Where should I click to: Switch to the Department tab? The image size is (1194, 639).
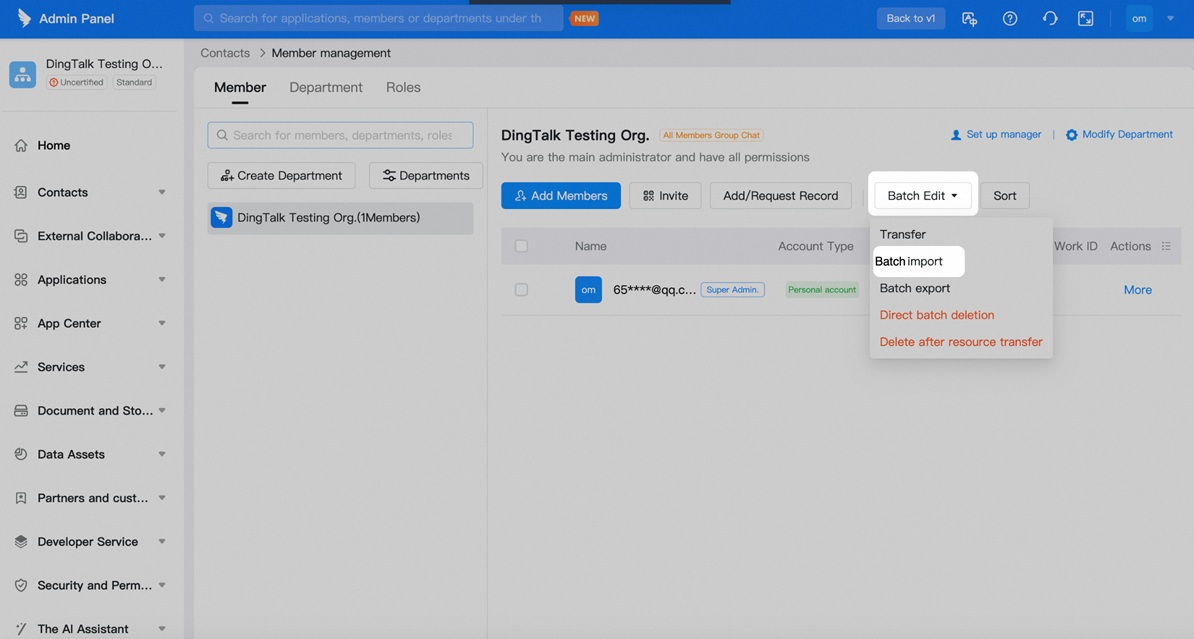click(x=326, y=88)
